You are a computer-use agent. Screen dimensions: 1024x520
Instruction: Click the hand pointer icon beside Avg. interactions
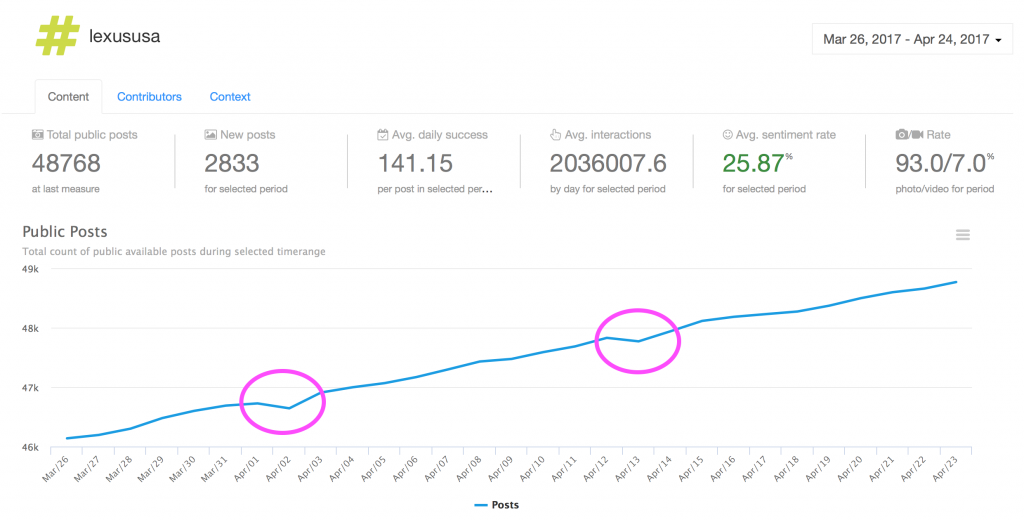coord(555,135)
